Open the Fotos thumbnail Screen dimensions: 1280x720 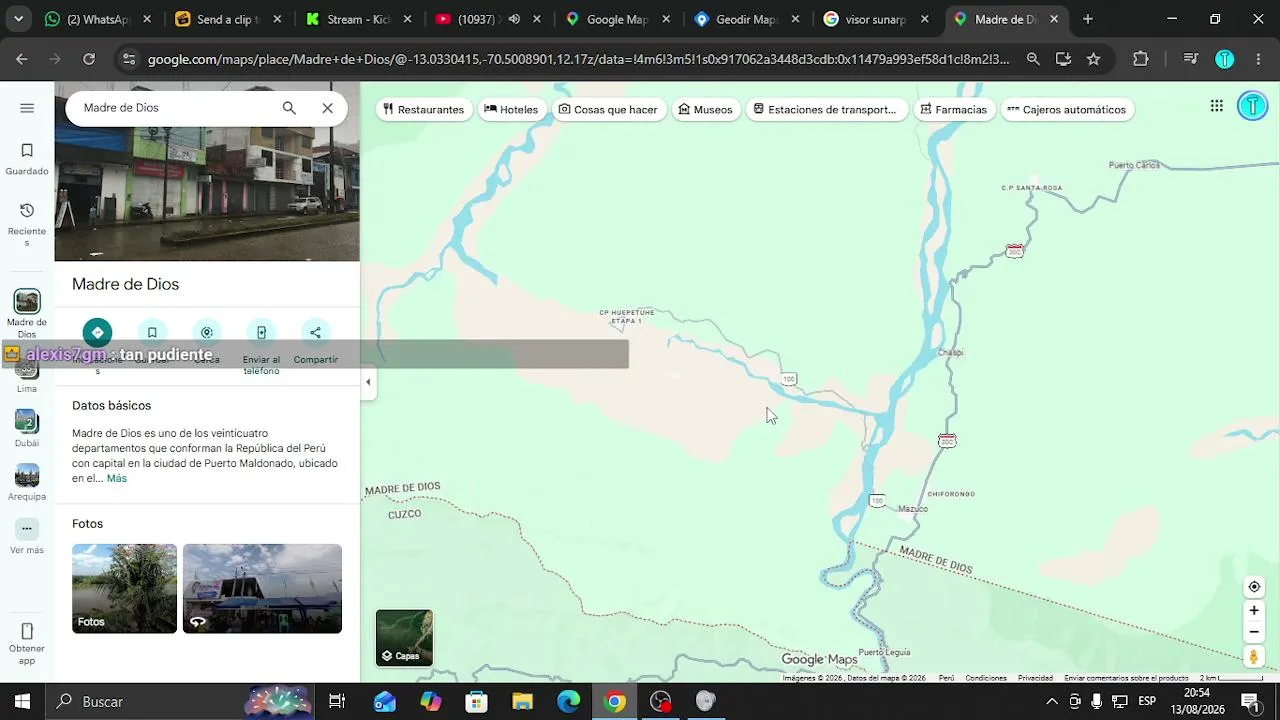(x=124, y=588)
